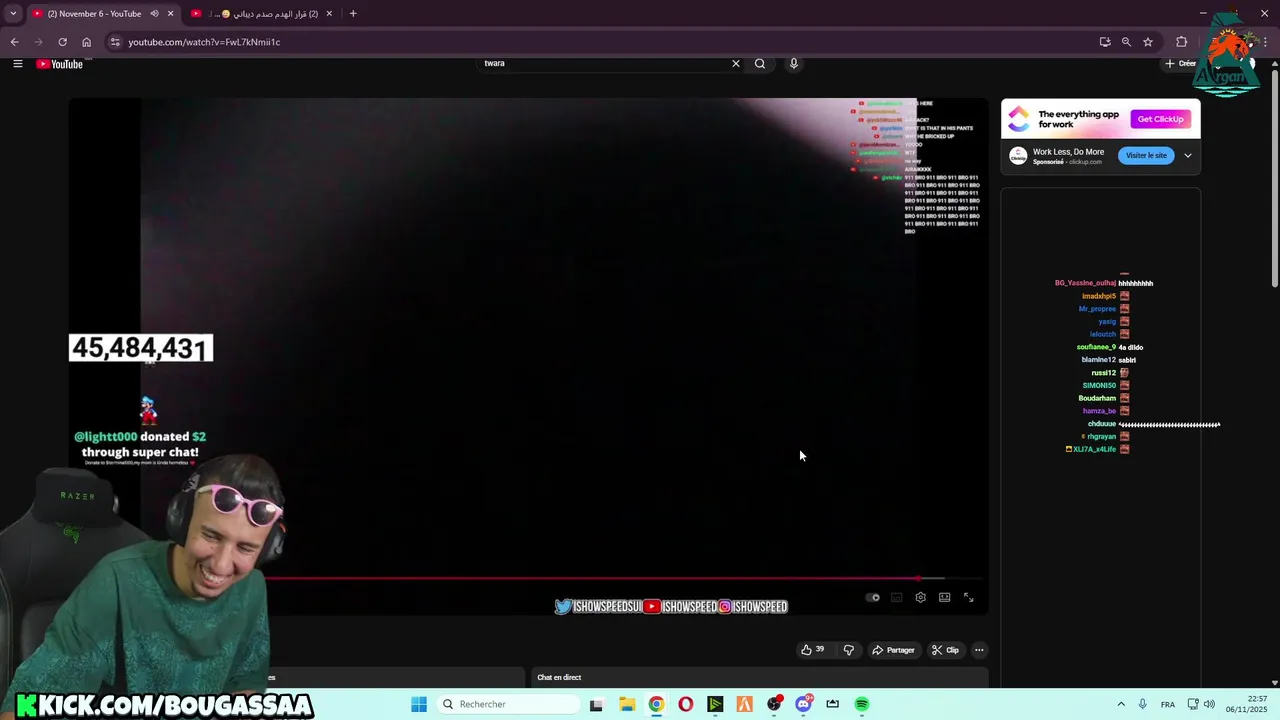Screen dimensions: 1280x720
Task: Click chat username soufianee_9
Action: [x=1096, y=347]
